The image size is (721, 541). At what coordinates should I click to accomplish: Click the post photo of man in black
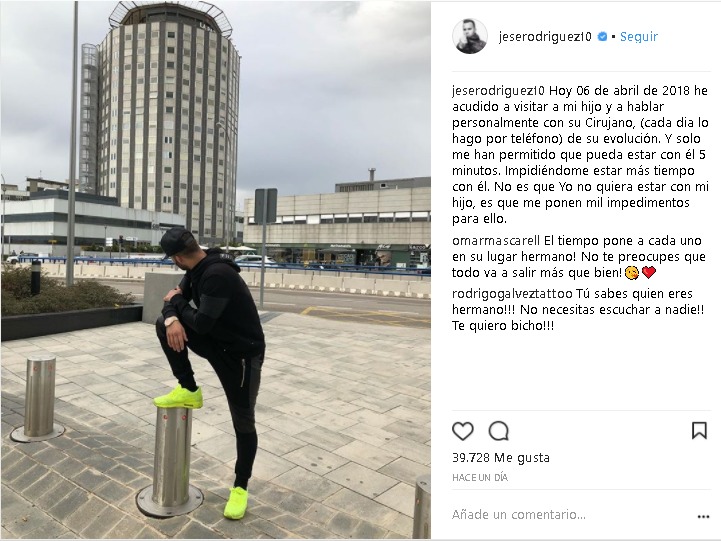point(216,270)
